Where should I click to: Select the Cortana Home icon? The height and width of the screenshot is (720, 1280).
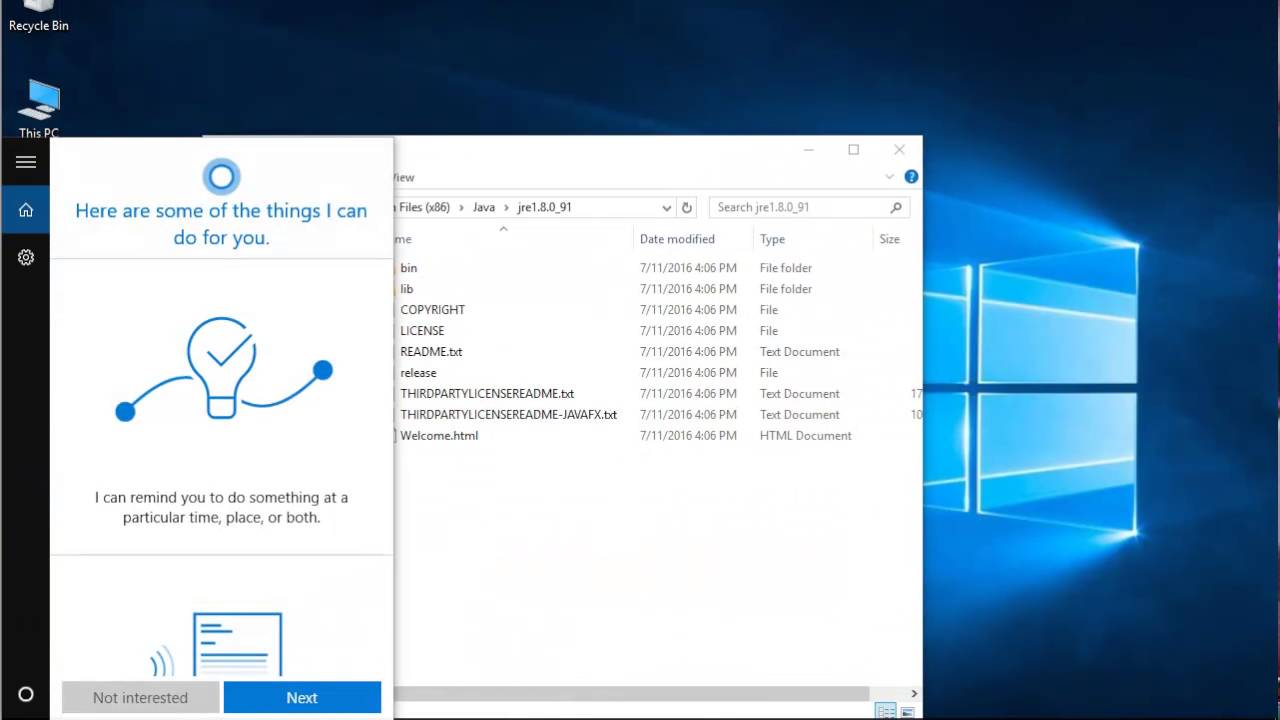(x=26, y=210)
